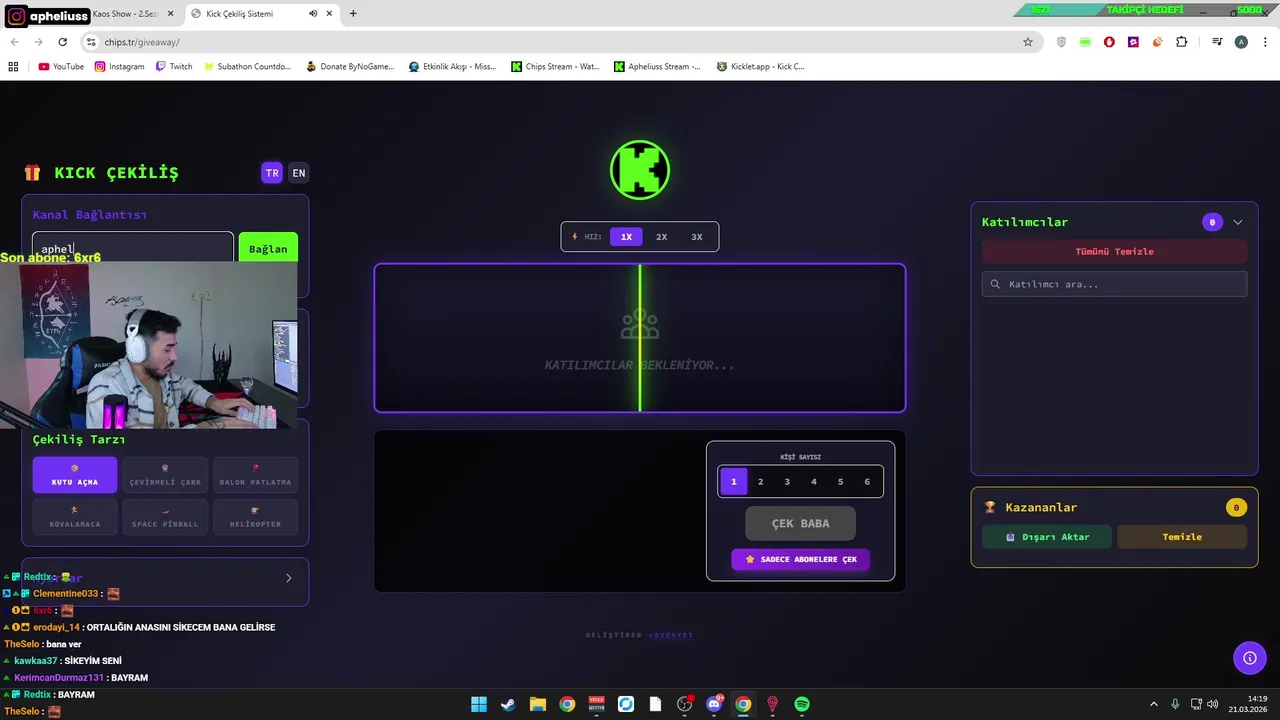Open Spotify from the taskbar
Viewport: 1280px width, 720px height.
click(802, 704)
